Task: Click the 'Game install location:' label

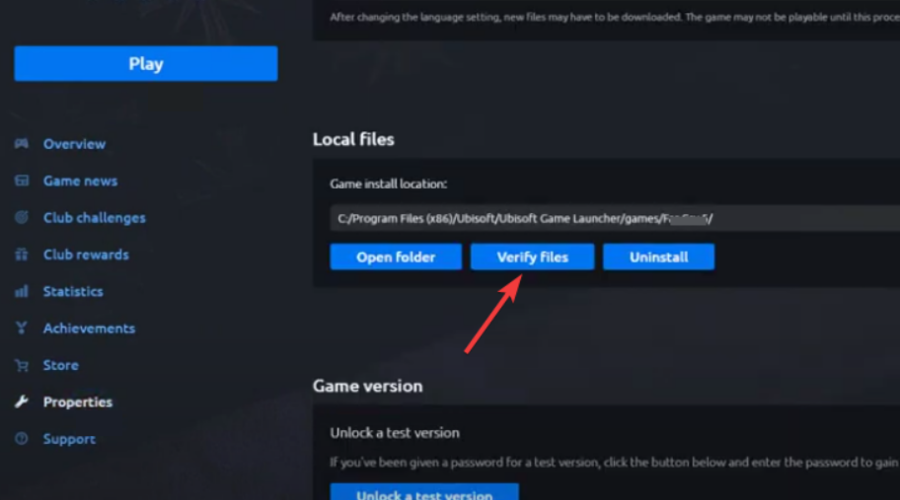Action: [388, 184]
